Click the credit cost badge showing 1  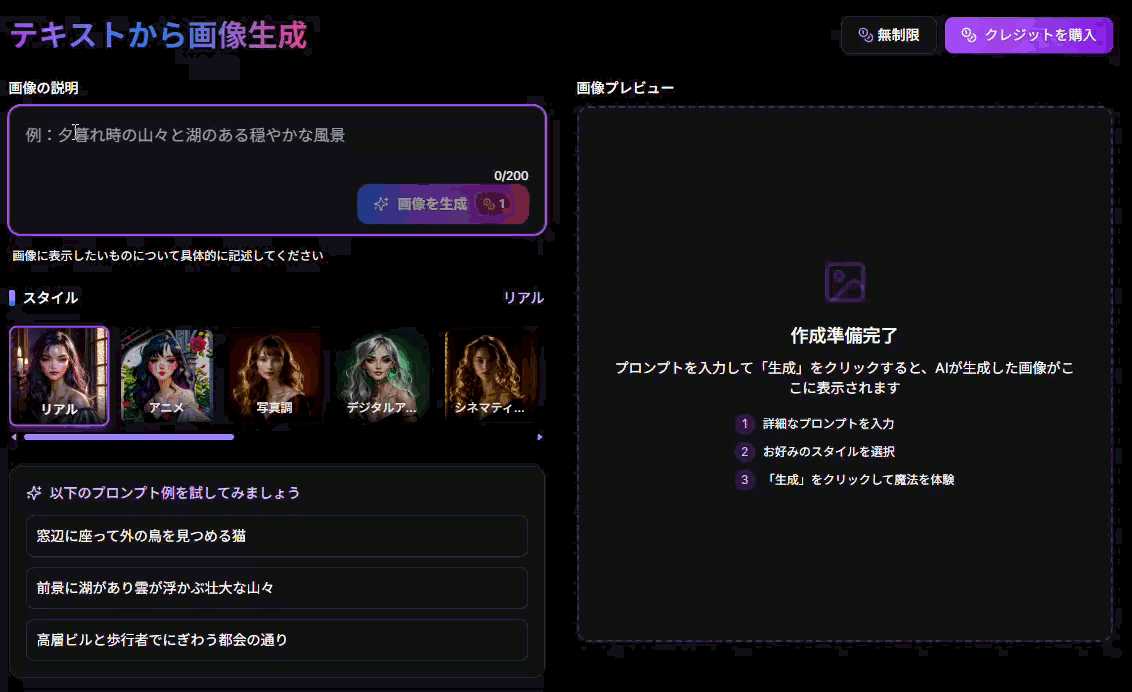click(x=495, y=204)
